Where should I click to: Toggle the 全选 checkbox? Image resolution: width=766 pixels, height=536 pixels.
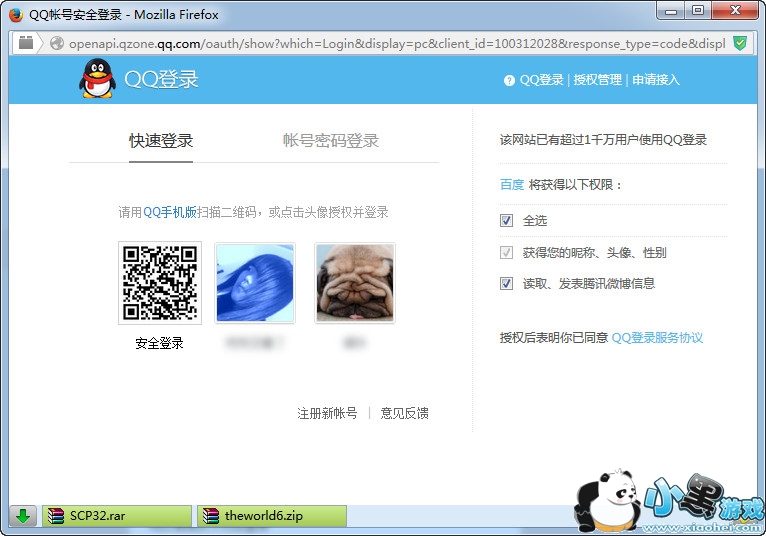507,220
